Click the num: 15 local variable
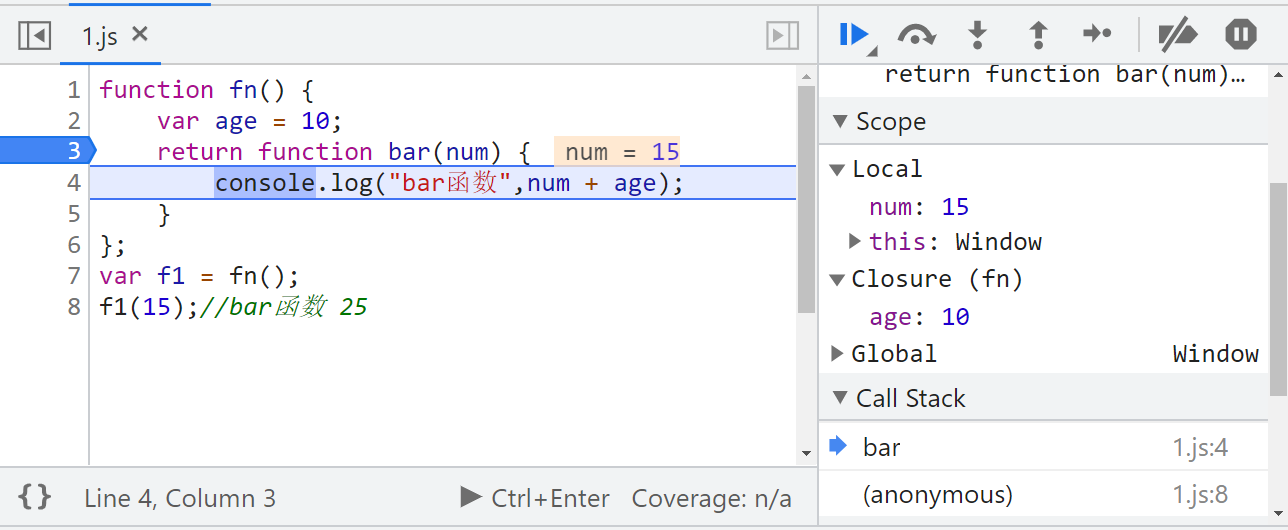The width and height of the screenshot is (1288, 530). tap(919, 207)
